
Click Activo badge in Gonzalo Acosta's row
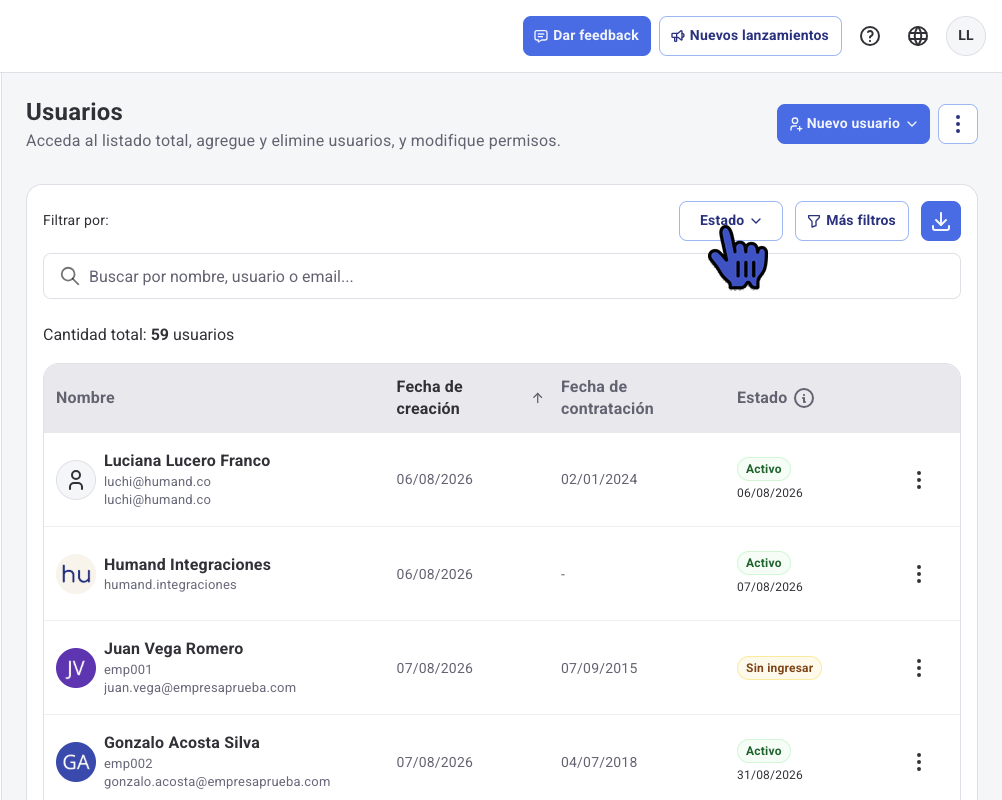tap(764, 751)
